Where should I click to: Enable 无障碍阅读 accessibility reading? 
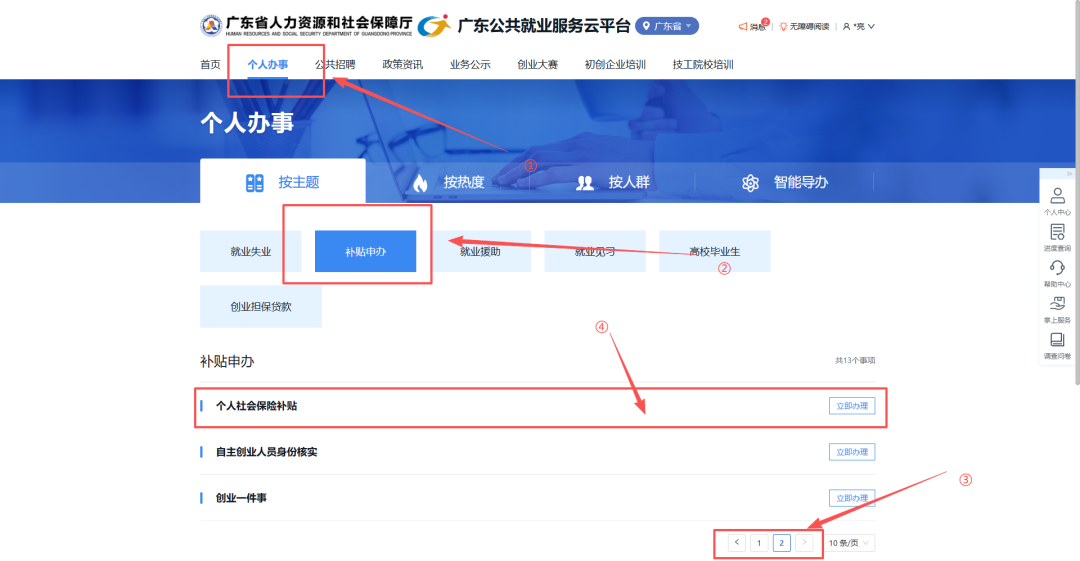804,26
